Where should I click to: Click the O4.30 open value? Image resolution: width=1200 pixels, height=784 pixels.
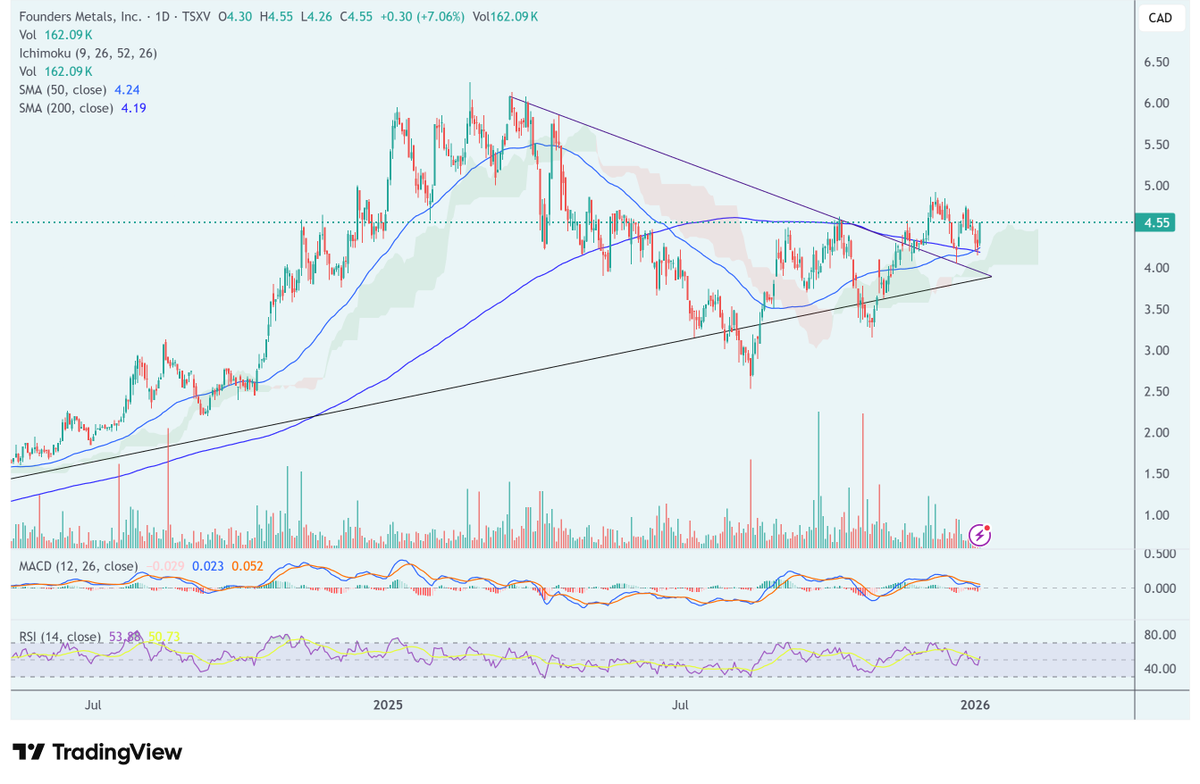236,17
